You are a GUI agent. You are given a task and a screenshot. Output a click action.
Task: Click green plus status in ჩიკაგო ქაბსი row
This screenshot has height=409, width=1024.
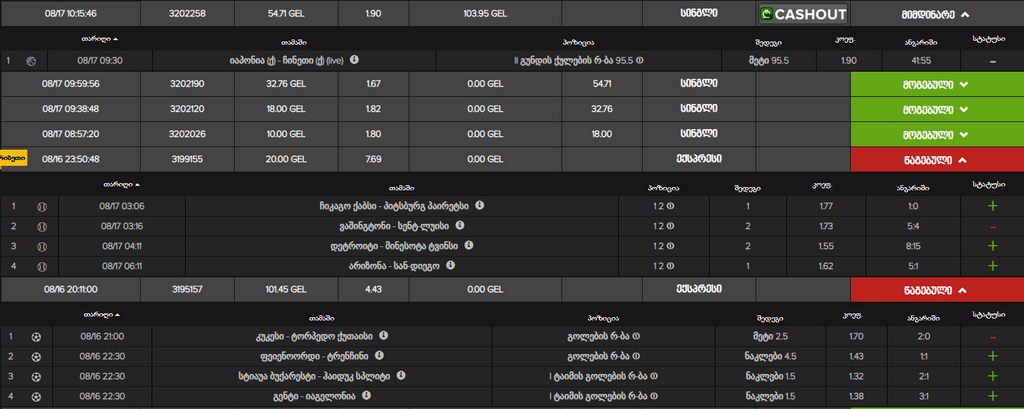tap(993, 206)
